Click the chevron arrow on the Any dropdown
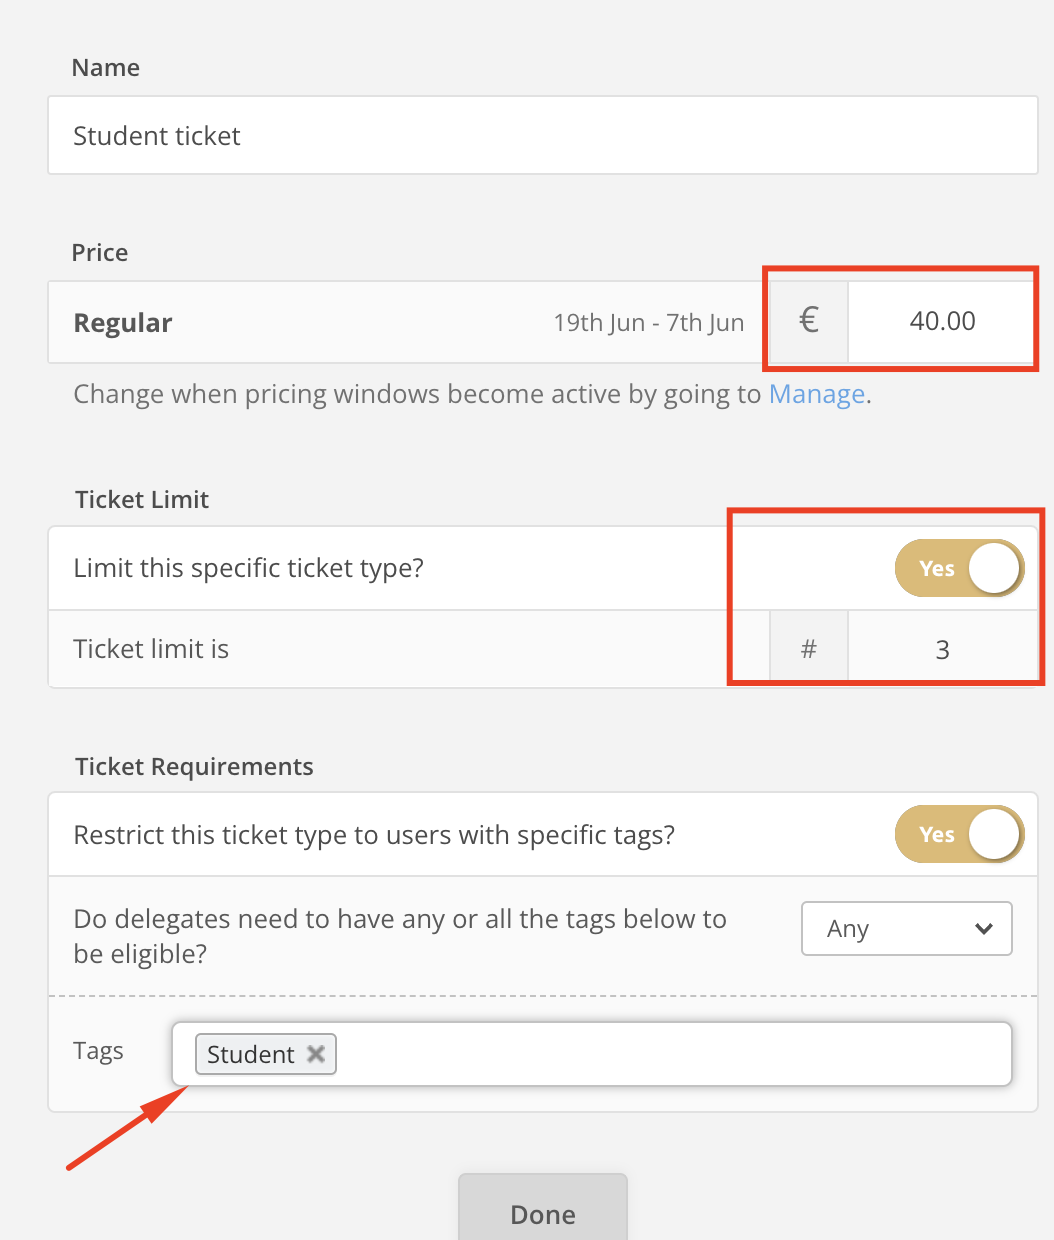 click(x=983, y=928)
